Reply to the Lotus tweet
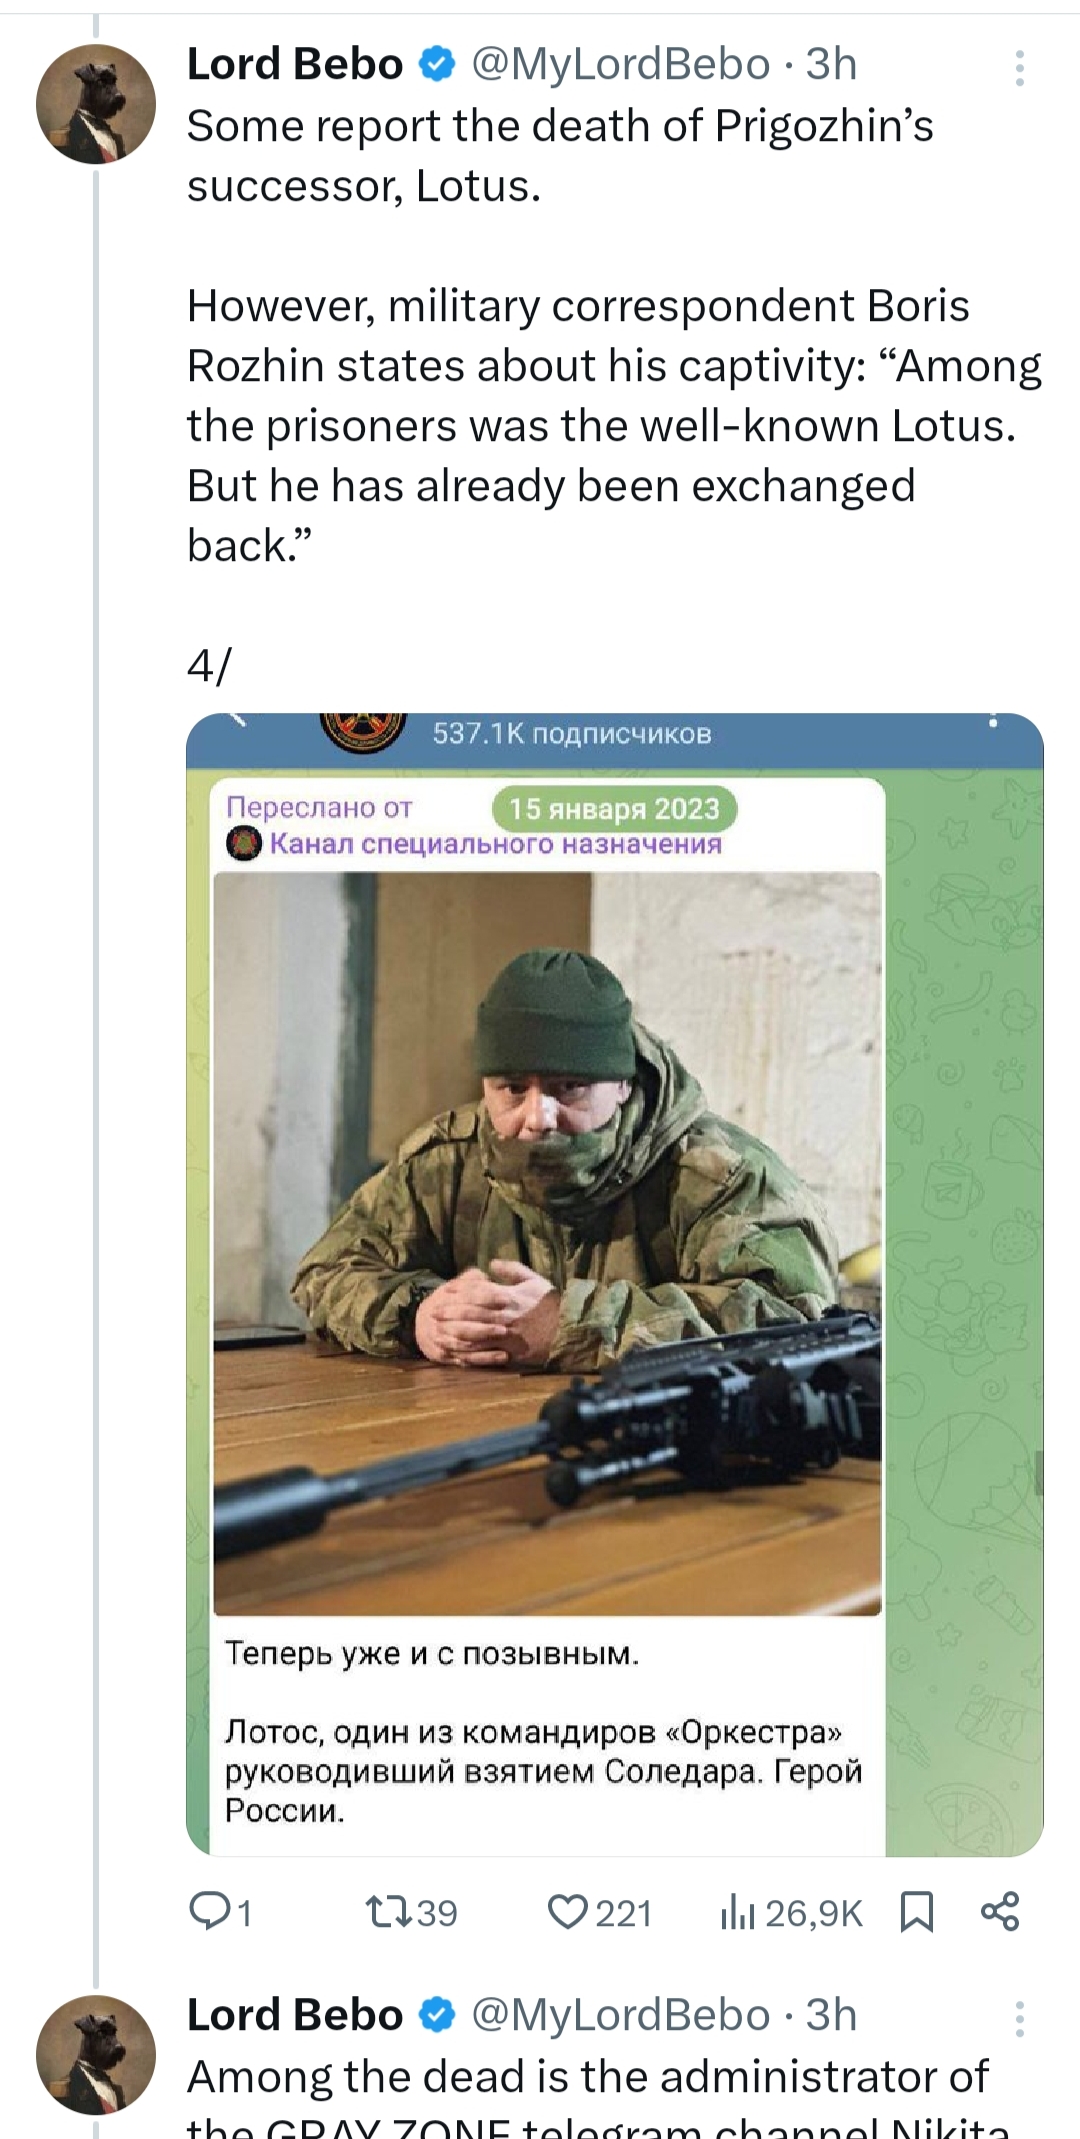 point(210,1912)
